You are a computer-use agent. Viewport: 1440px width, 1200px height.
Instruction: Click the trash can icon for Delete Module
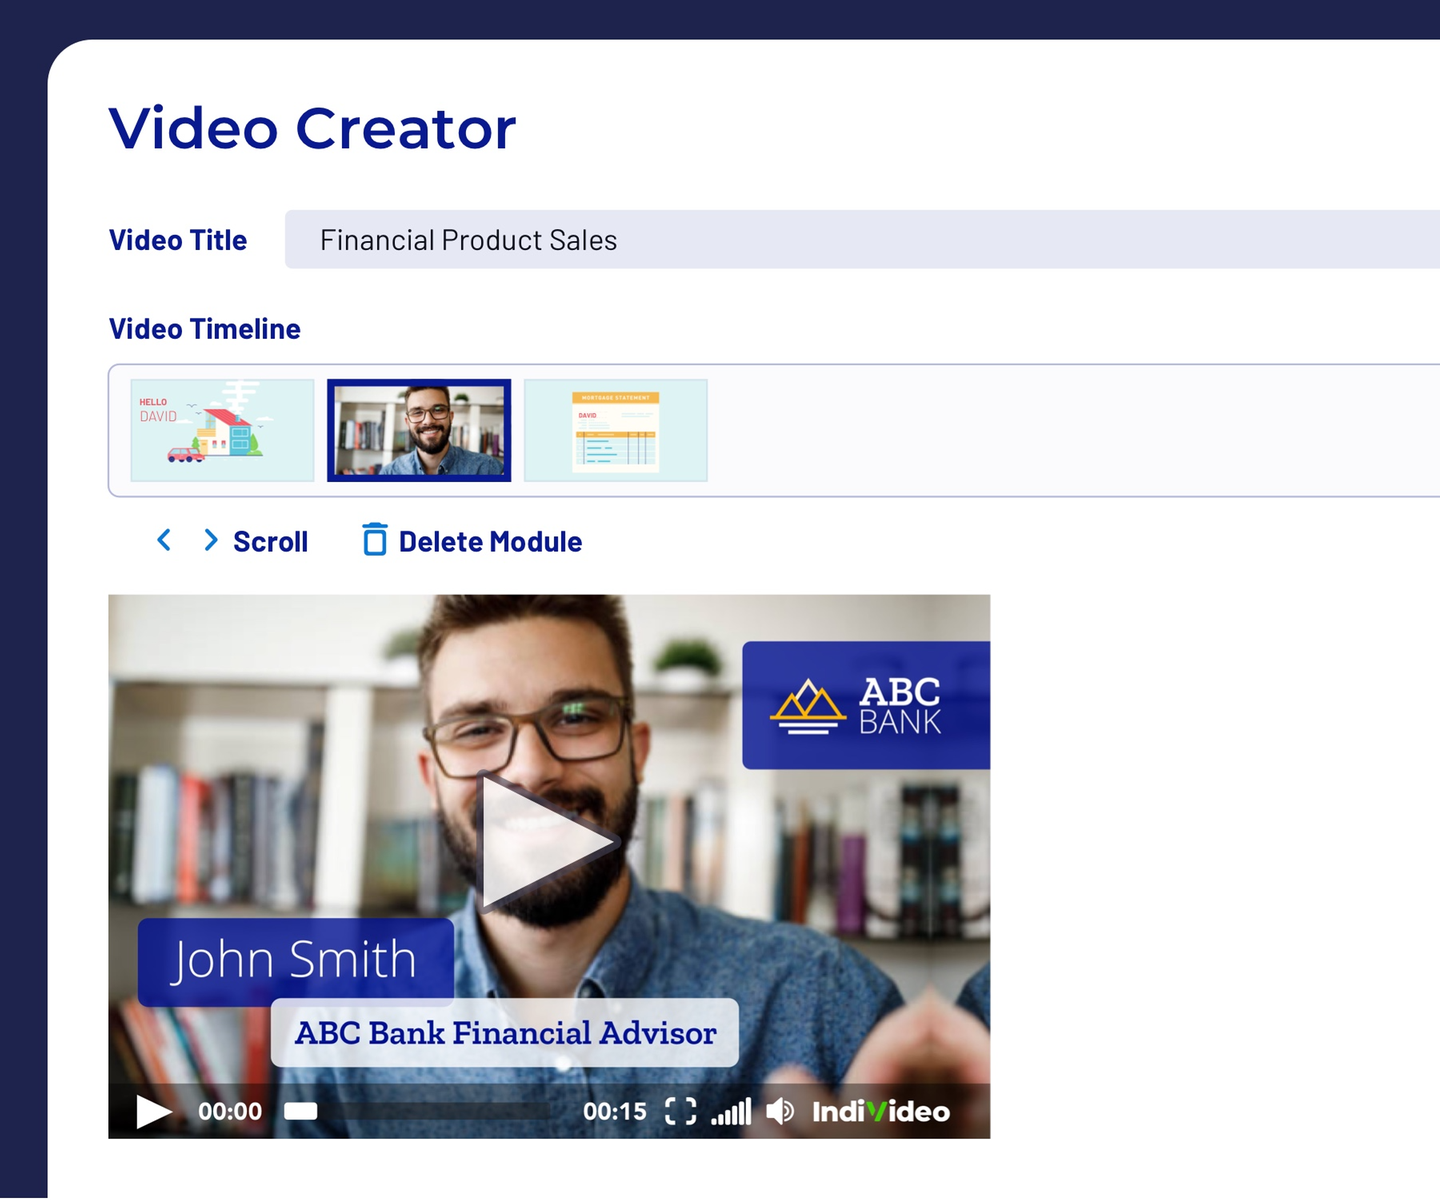point(374,540)
